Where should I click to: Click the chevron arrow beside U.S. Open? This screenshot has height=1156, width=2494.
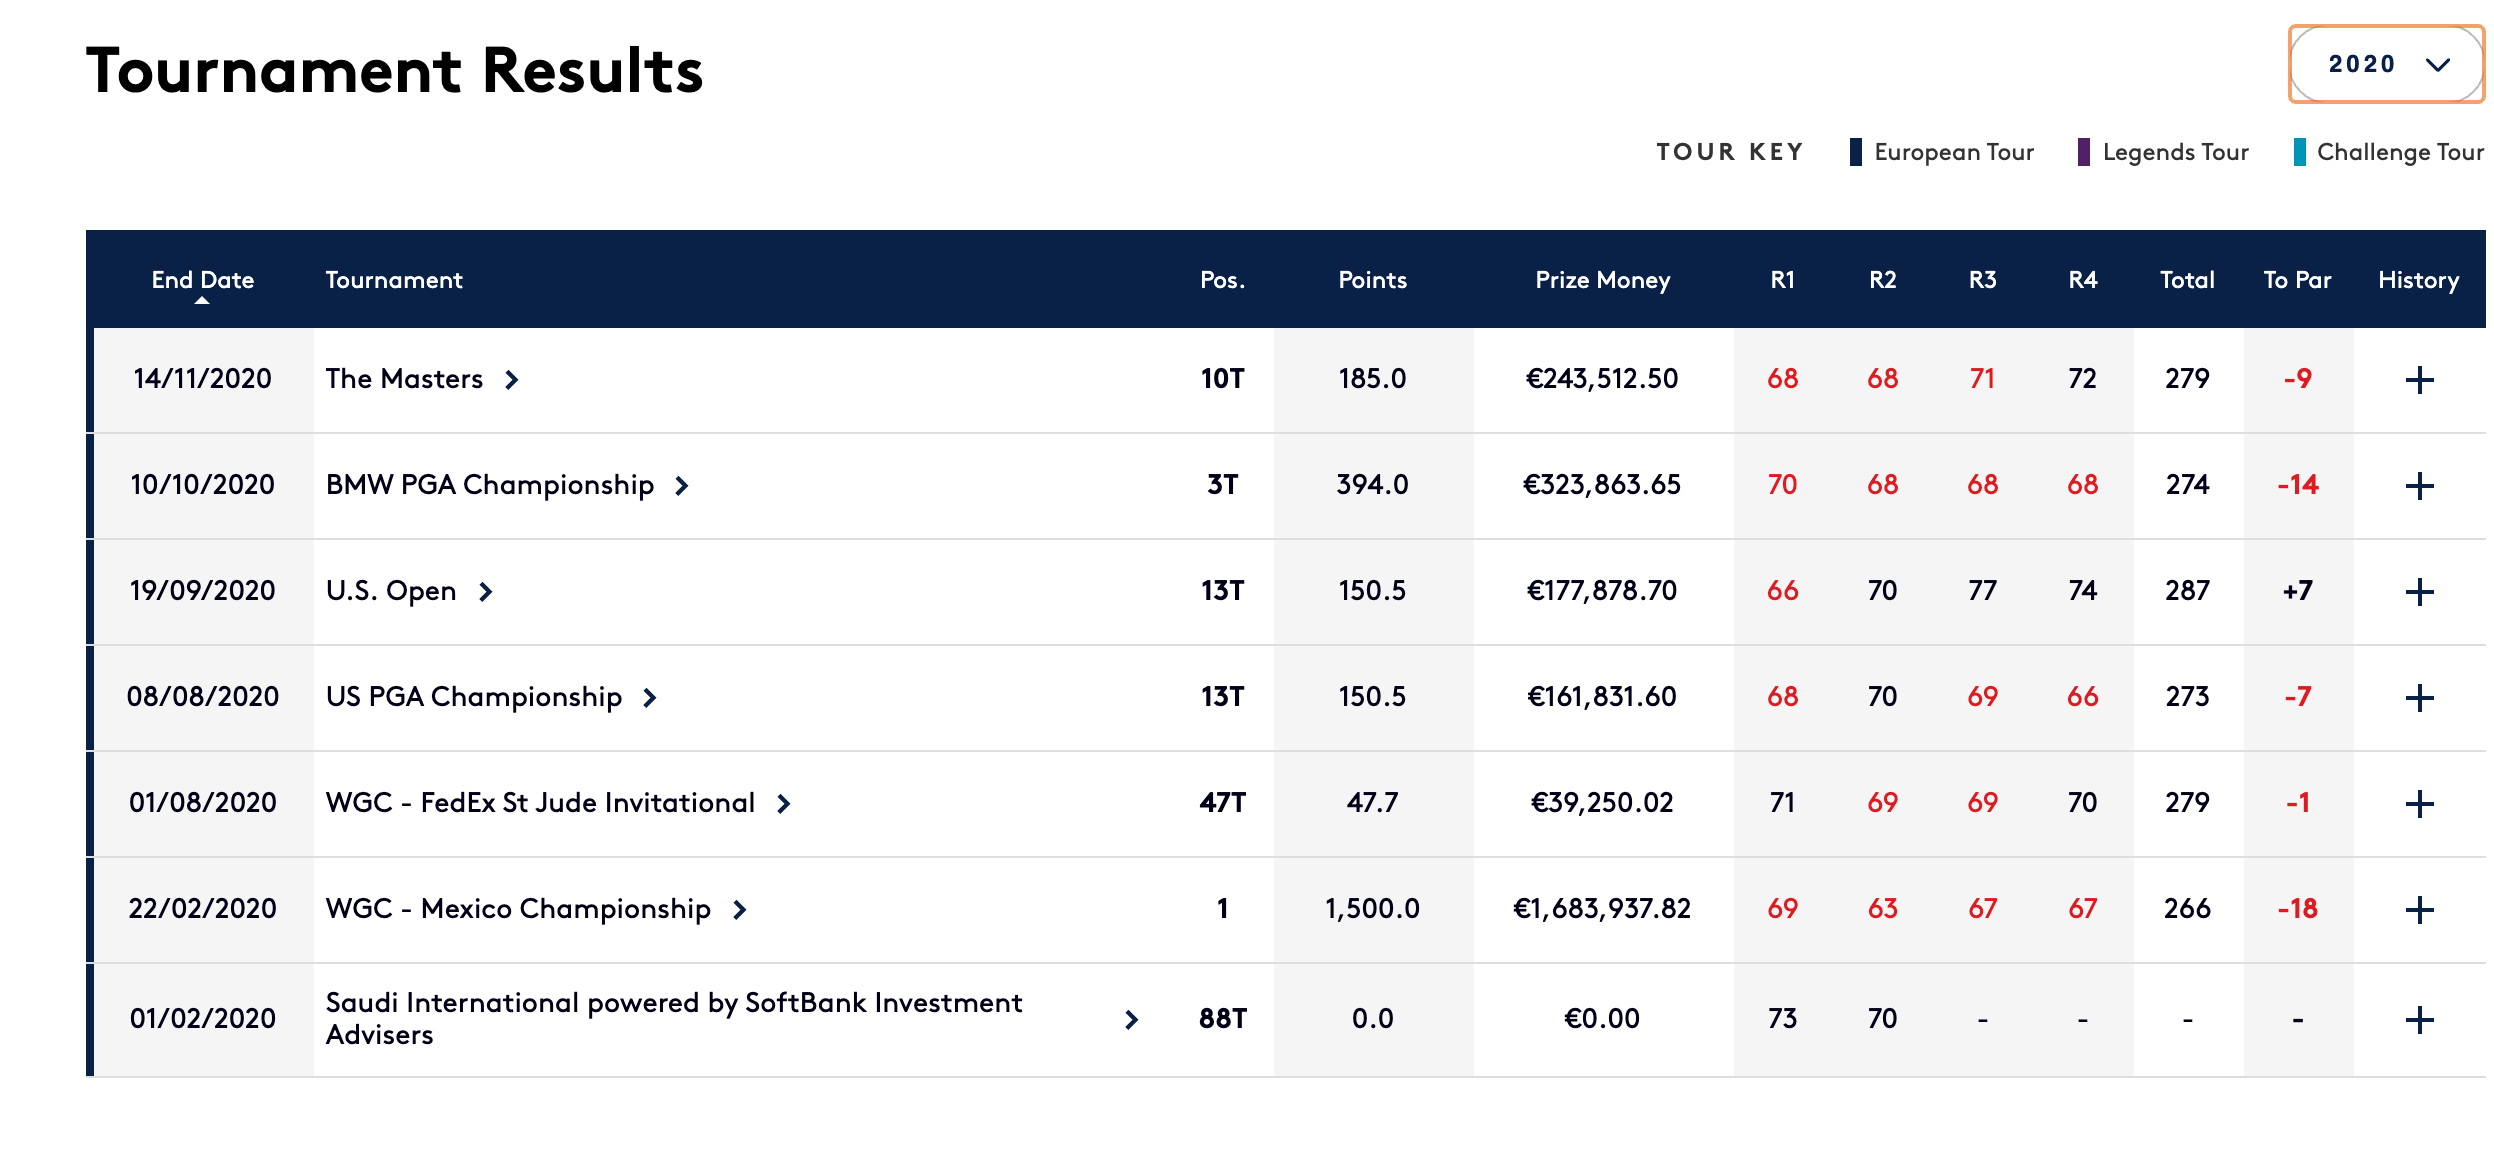(x=486, y=592)
